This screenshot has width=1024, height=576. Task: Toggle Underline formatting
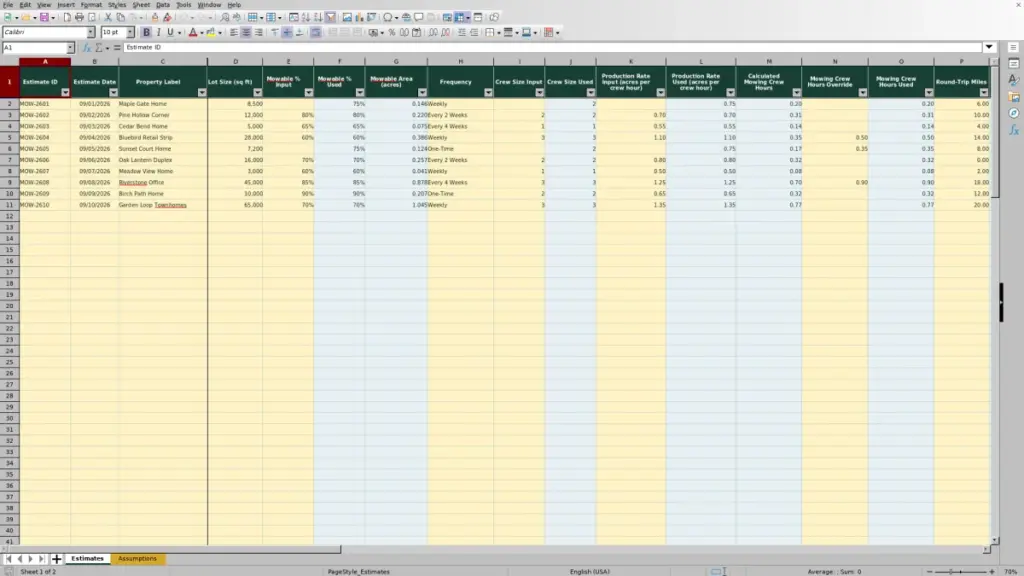(x=170, y=32)
